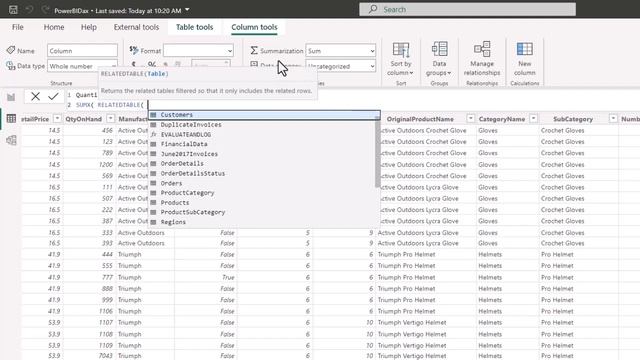Select Regions from autocomplete list
Viewport: 640px width, 360px height.
262,222
